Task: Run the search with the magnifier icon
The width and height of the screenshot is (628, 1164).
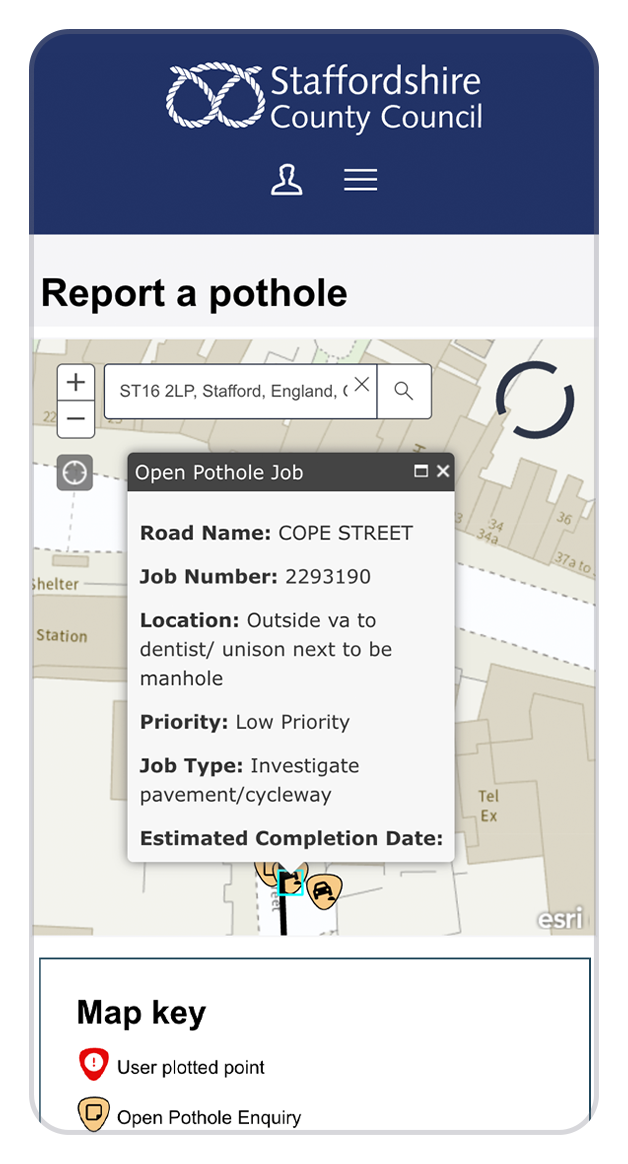Action: [404, 391]
